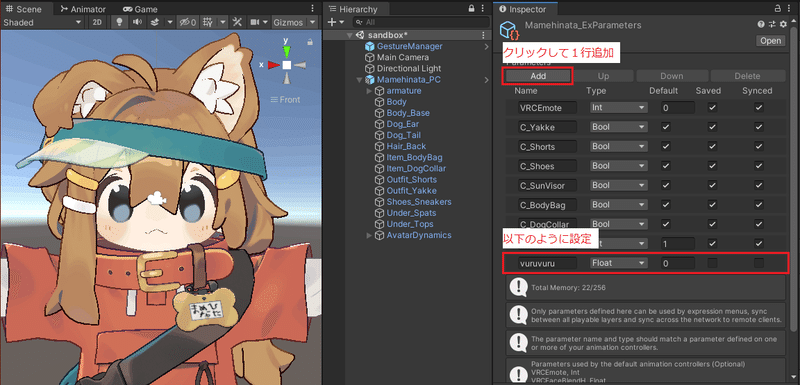Image resolution: width=800 pixels, height=385 pixels.
Task: Click Hierarchy search field
Action: (x=421, y=22)
